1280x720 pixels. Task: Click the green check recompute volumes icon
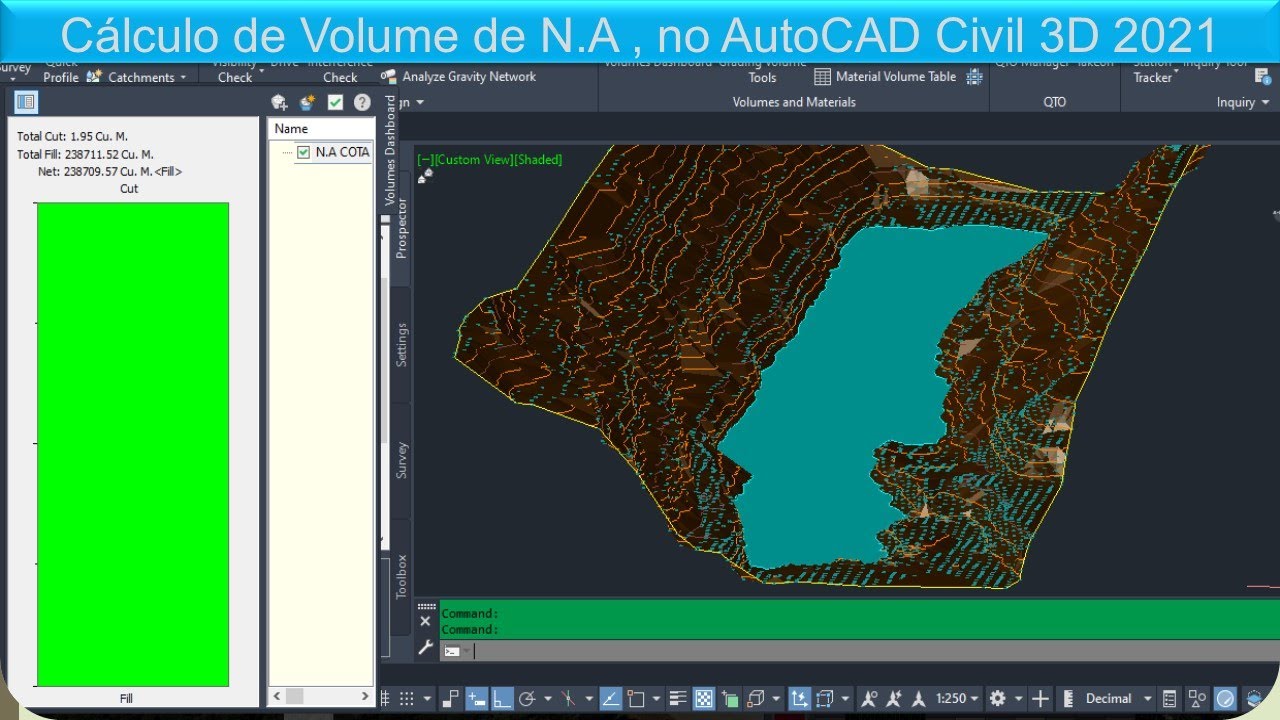click(335, 102)
